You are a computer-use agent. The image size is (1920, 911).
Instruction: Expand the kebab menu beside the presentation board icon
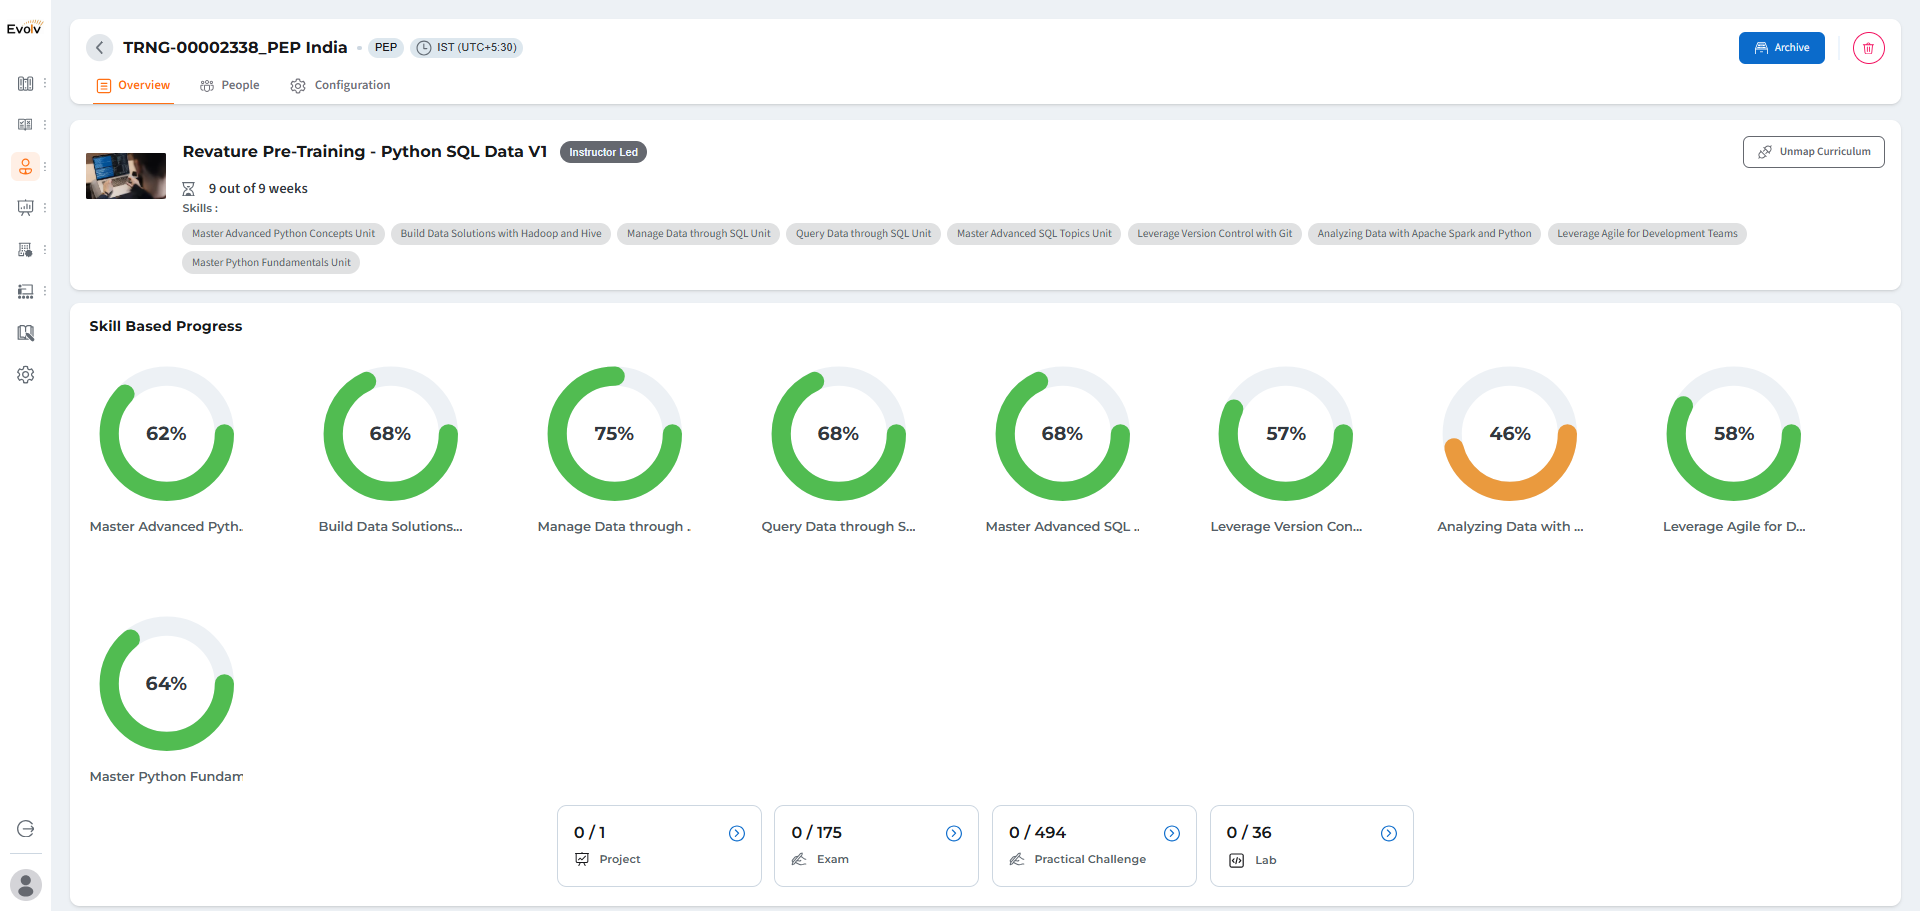pyautogui.click(x=45, y=208)
